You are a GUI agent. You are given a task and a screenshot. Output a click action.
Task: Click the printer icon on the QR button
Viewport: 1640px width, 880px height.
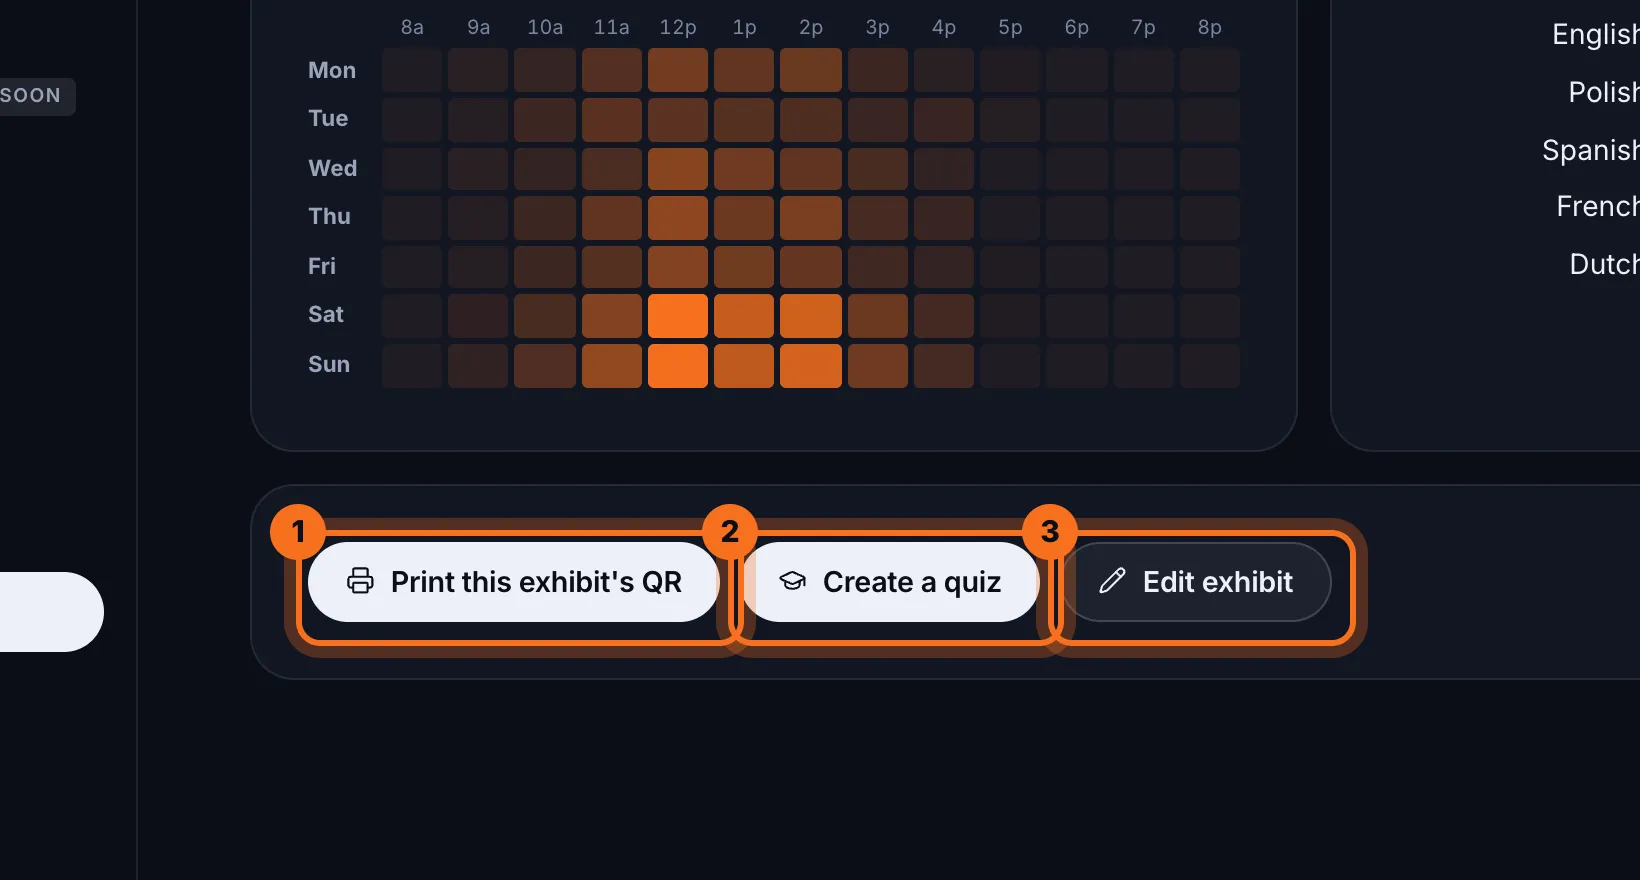coord(360,581)
